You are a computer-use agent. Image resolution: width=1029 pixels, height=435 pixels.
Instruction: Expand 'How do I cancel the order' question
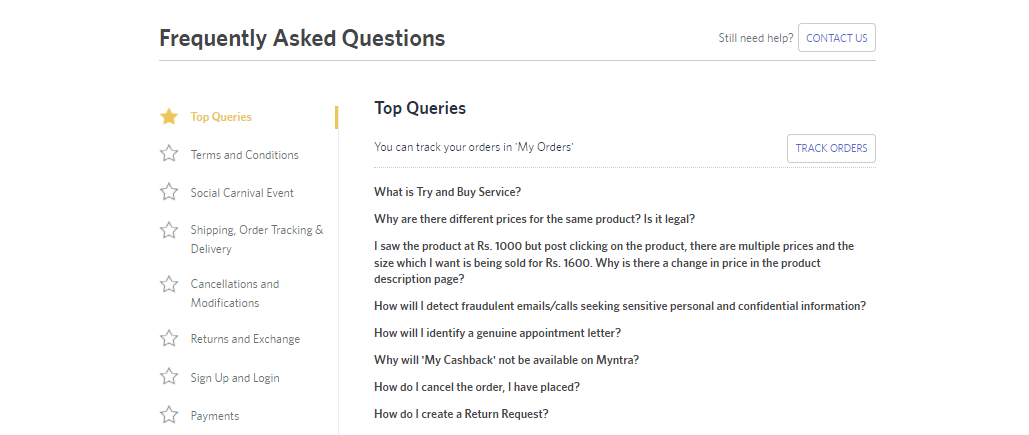click(476, 387)
